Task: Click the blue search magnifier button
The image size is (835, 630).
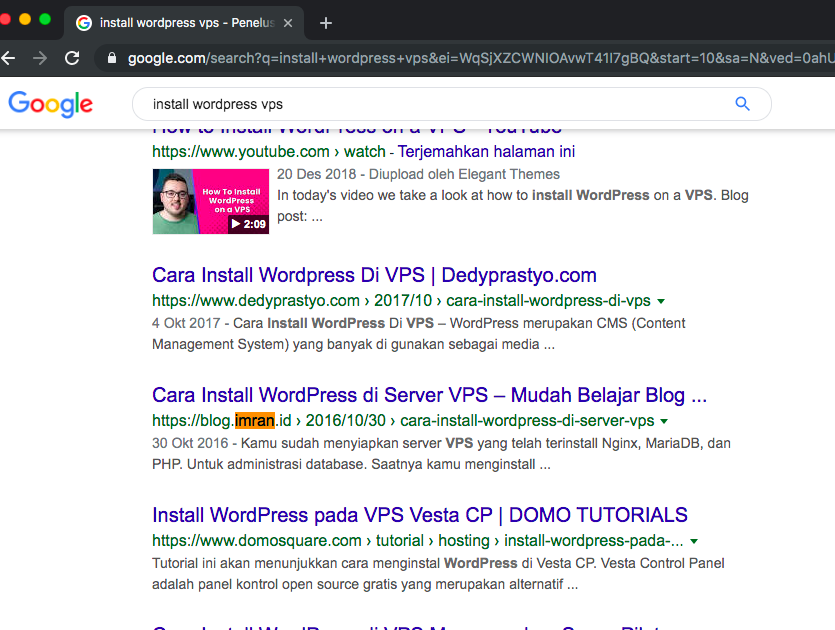Action: (x=742, y=103)
